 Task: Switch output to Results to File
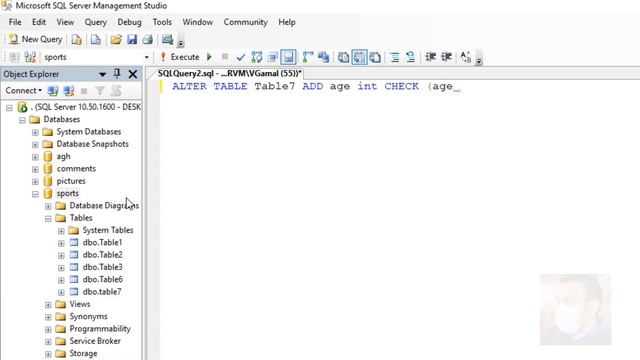(x=375, y=57)
